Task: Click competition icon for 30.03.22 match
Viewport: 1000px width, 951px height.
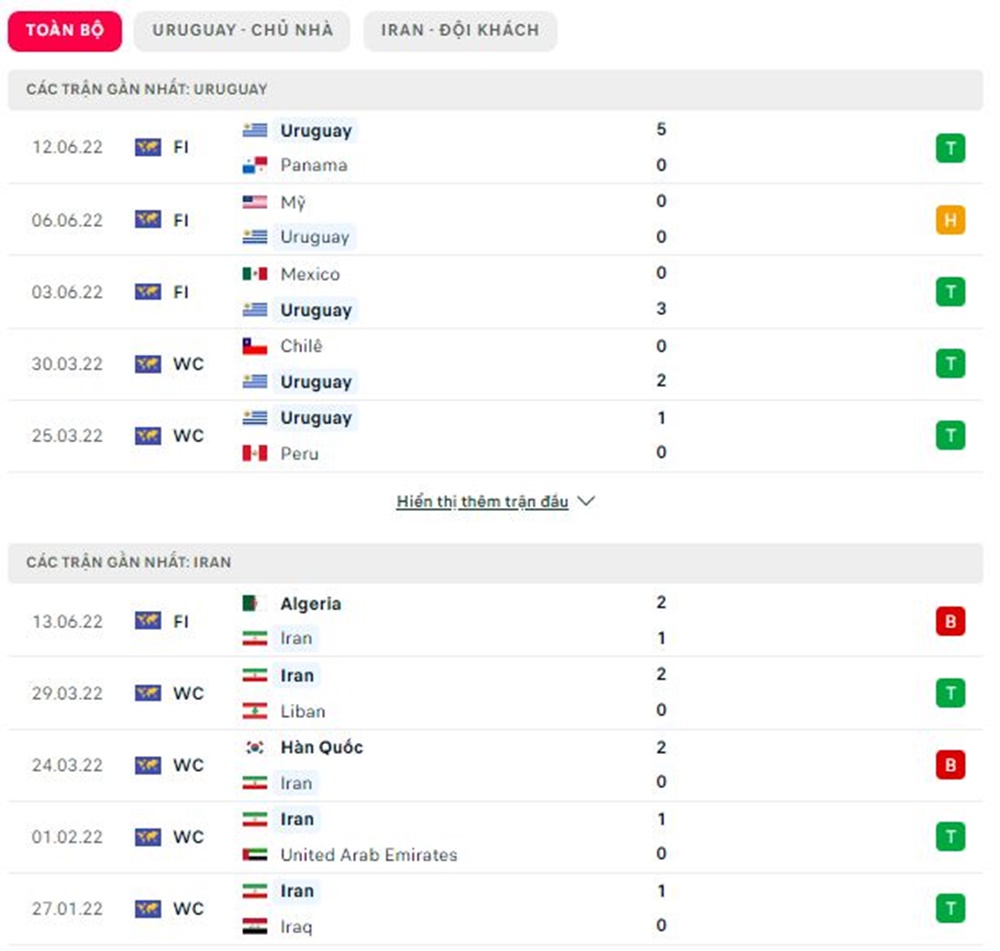Action: 148,364
